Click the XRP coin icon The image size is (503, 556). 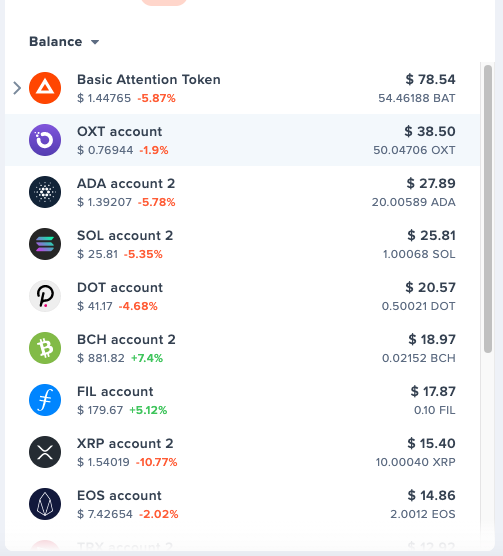coord(45,452)
